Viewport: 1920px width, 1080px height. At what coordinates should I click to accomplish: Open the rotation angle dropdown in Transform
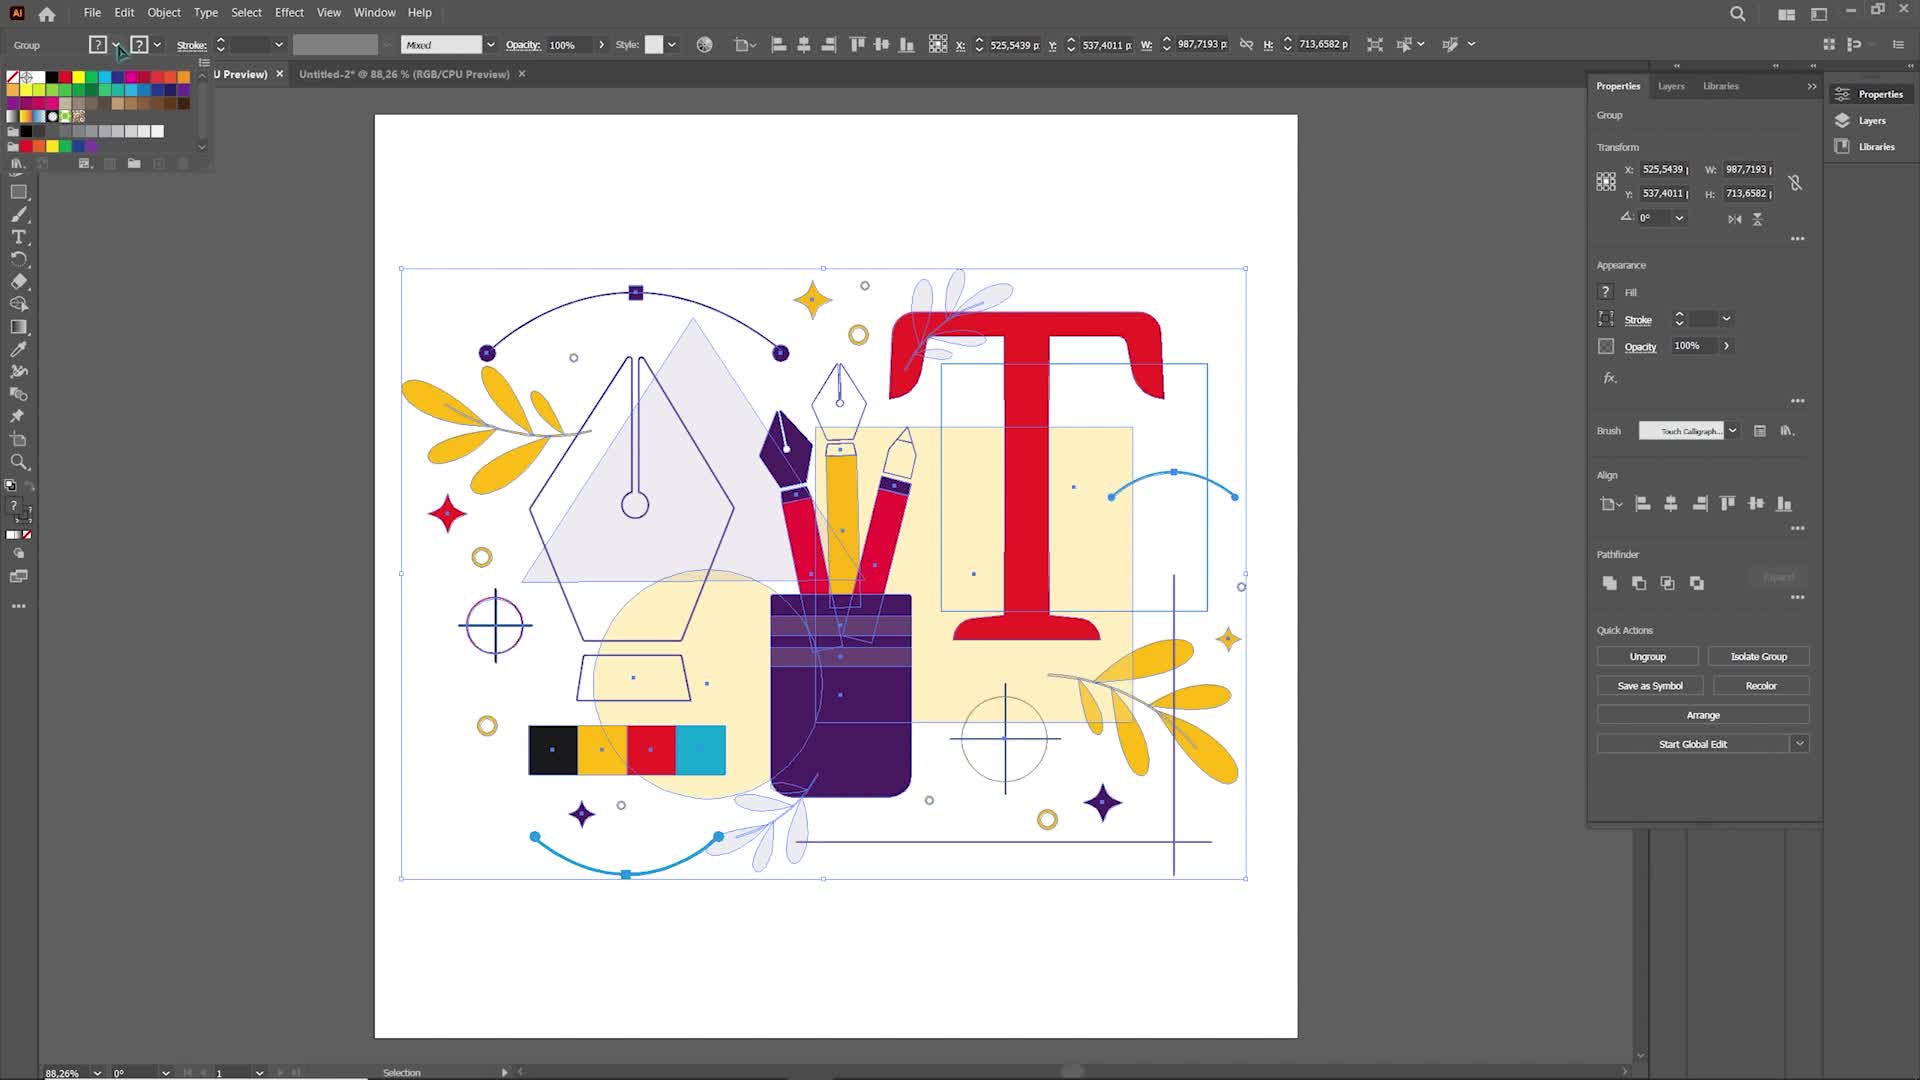1679,218
